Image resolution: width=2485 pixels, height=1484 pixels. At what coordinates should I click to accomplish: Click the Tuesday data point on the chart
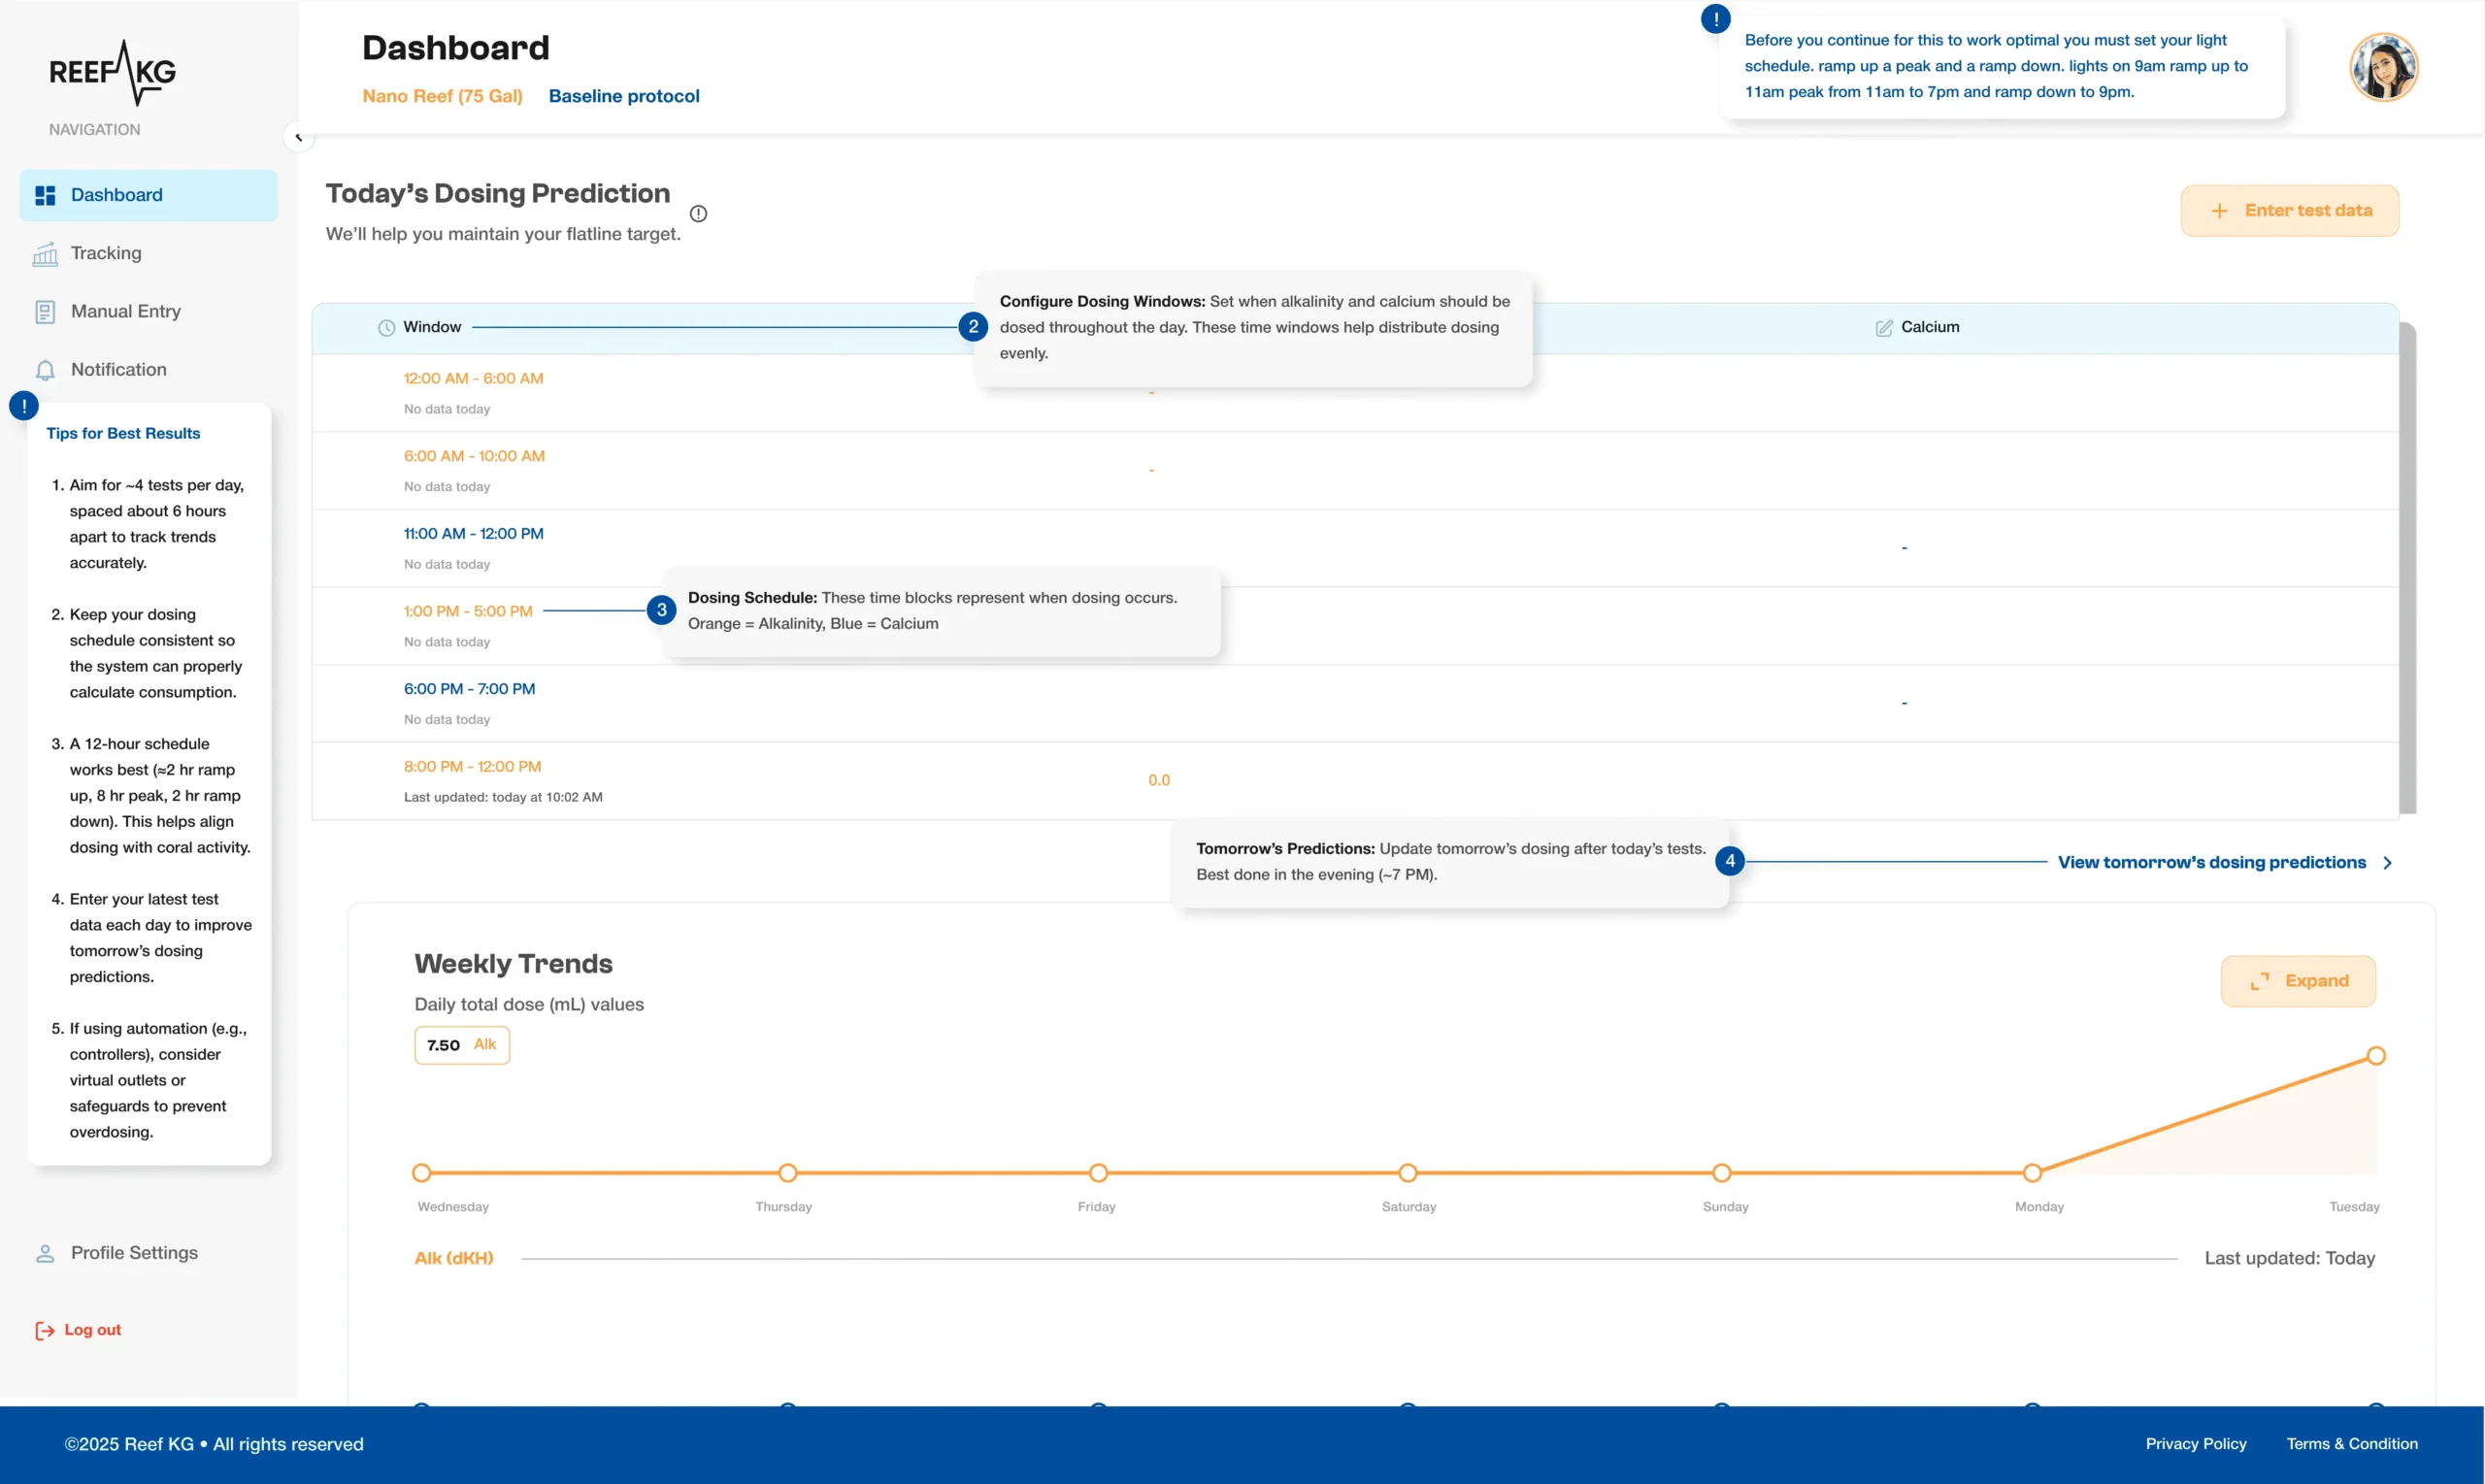pyautogui.click(x=2377, y=1056)
